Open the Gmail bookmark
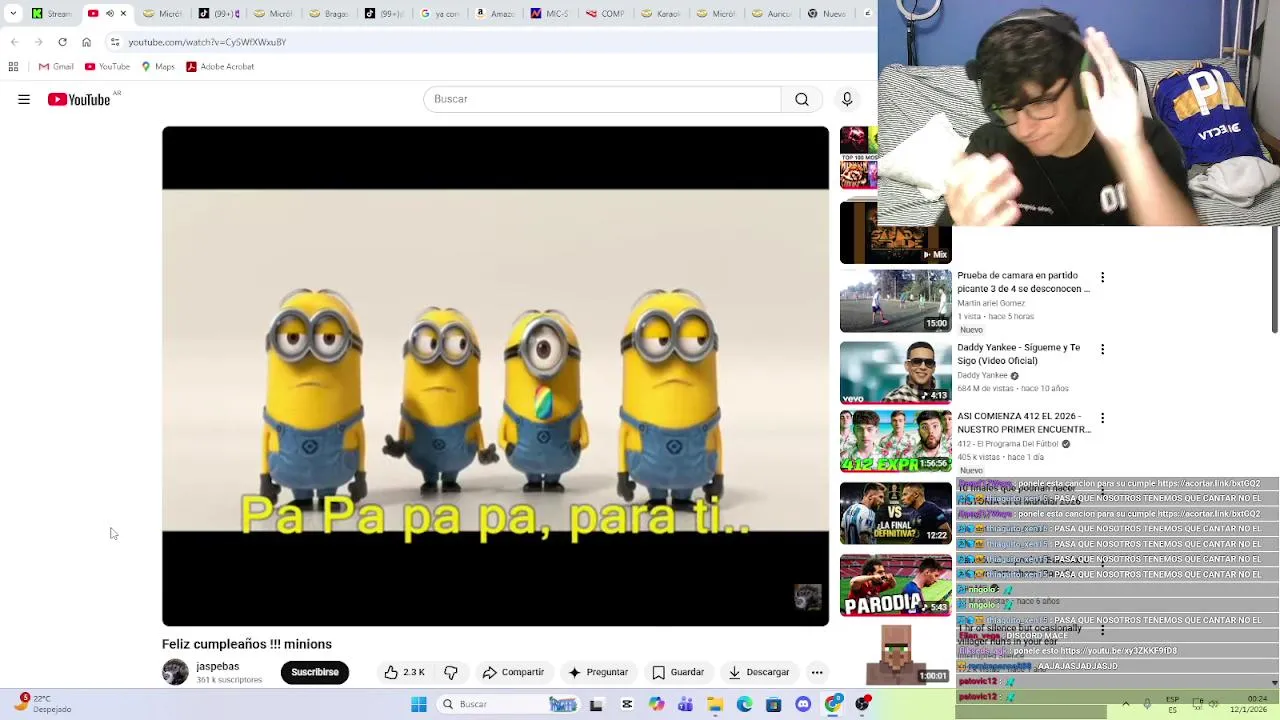This screenshot has height=720, width=1280. (x=56, y=66)
